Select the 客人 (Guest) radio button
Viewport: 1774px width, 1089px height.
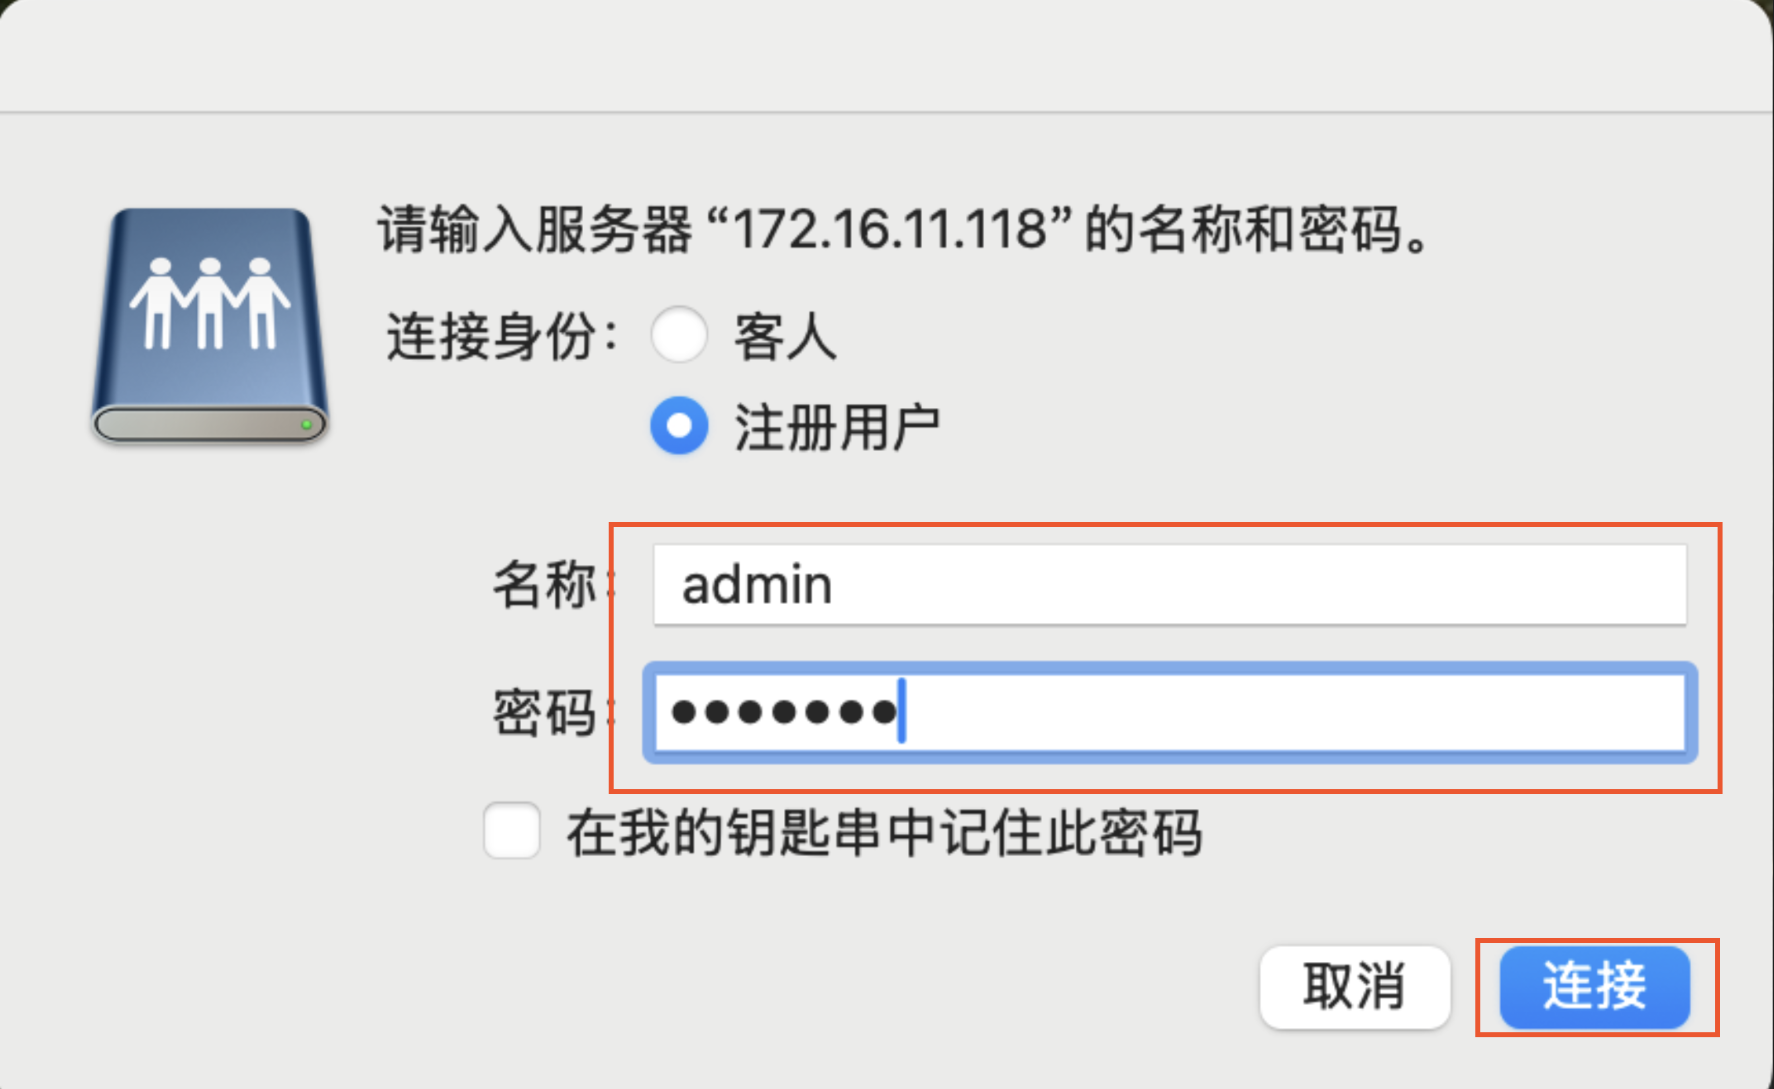point(679,334)
